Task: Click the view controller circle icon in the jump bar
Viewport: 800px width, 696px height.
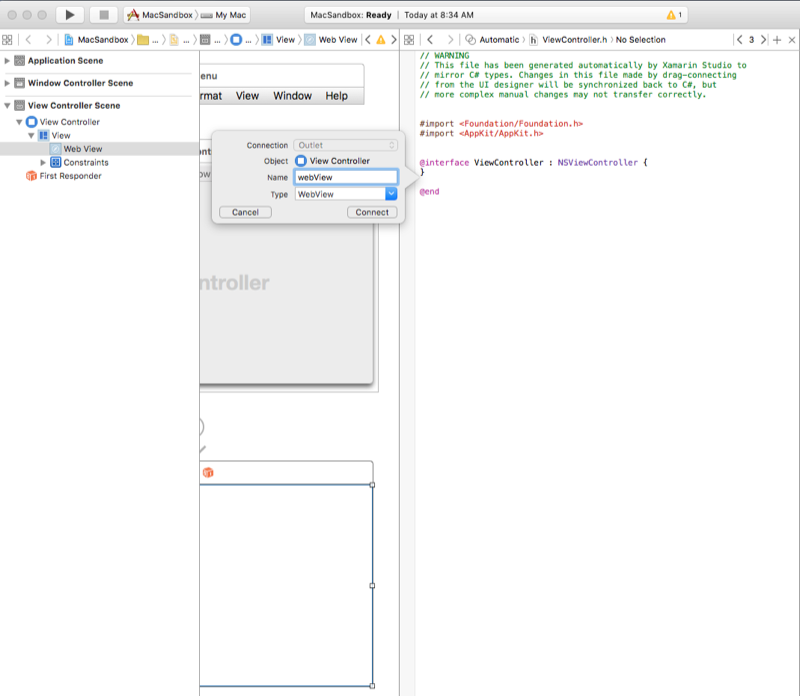Action: click(x=236, y=40)
